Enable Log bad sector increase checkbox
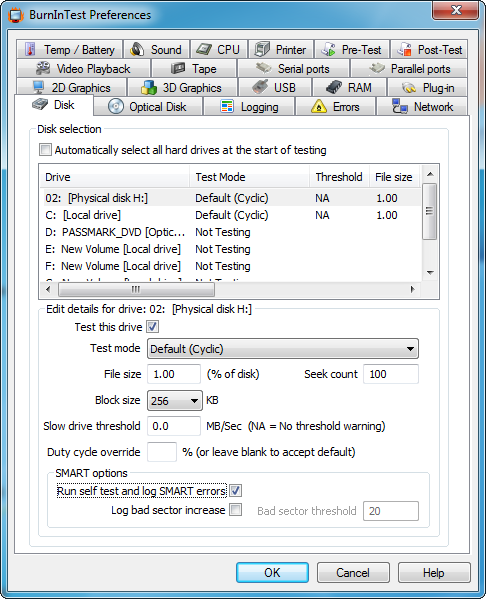Viewport: 486px width, 599px height. pyautogui.click(x=235, y=510)
